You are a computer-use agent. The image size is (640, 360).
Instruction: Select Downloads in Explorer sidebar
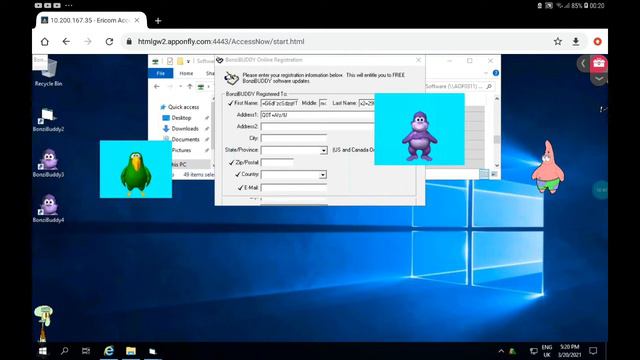tap(184, 128)
